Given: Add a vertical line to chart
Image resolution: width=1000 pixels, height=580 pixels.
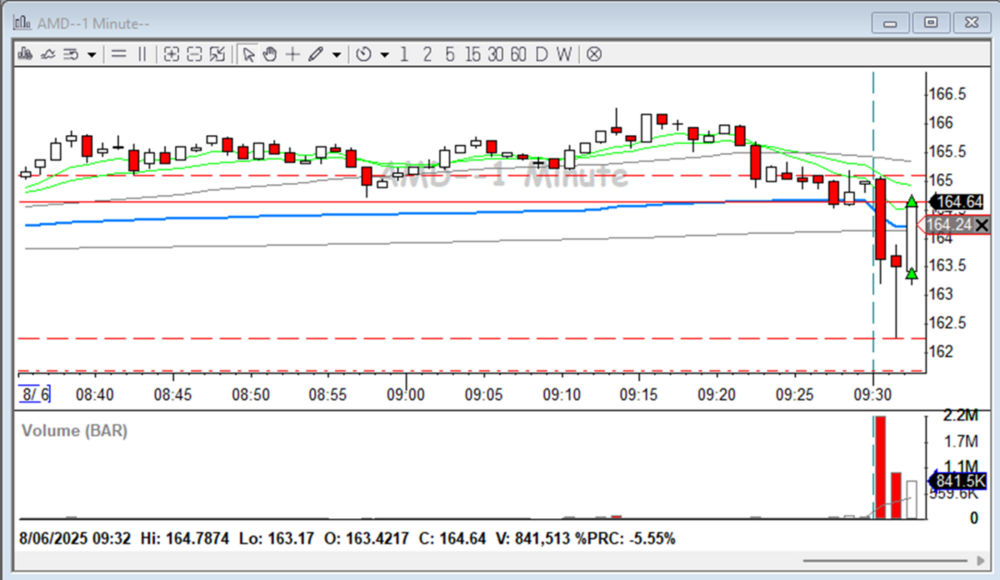Looking at the screenshot, I should (142, 54).
